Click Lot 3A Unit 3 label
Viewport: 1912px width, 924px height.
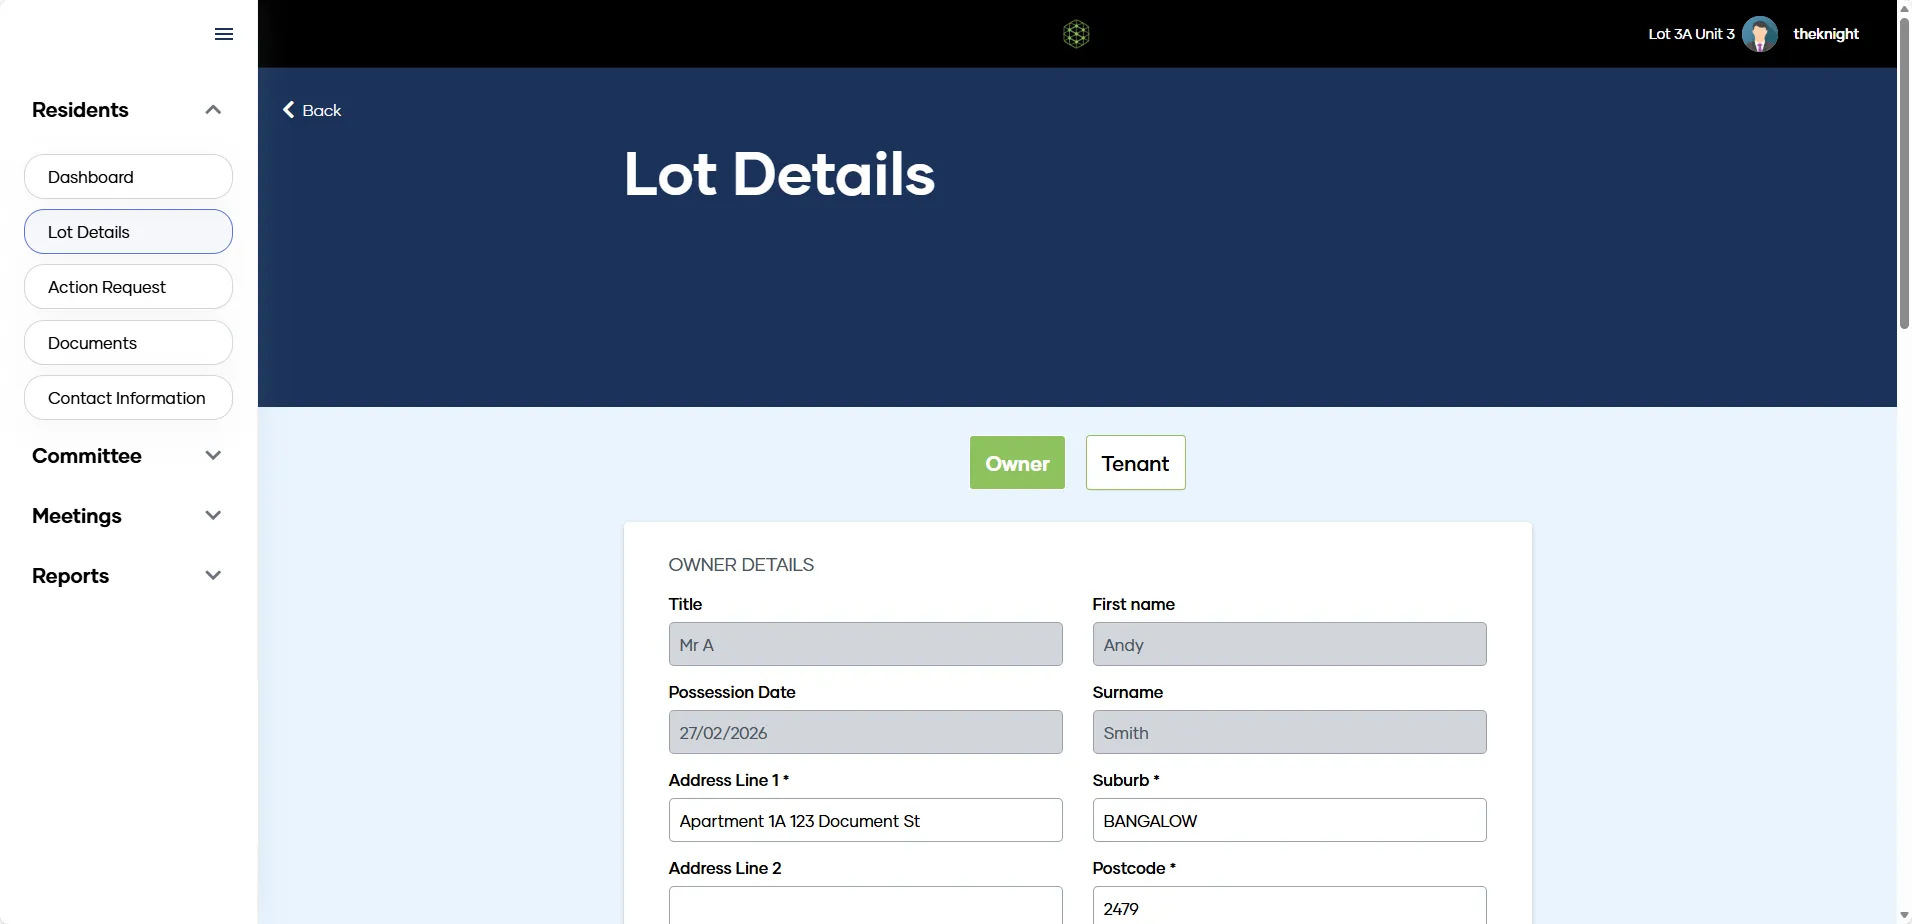point(1691,34)
